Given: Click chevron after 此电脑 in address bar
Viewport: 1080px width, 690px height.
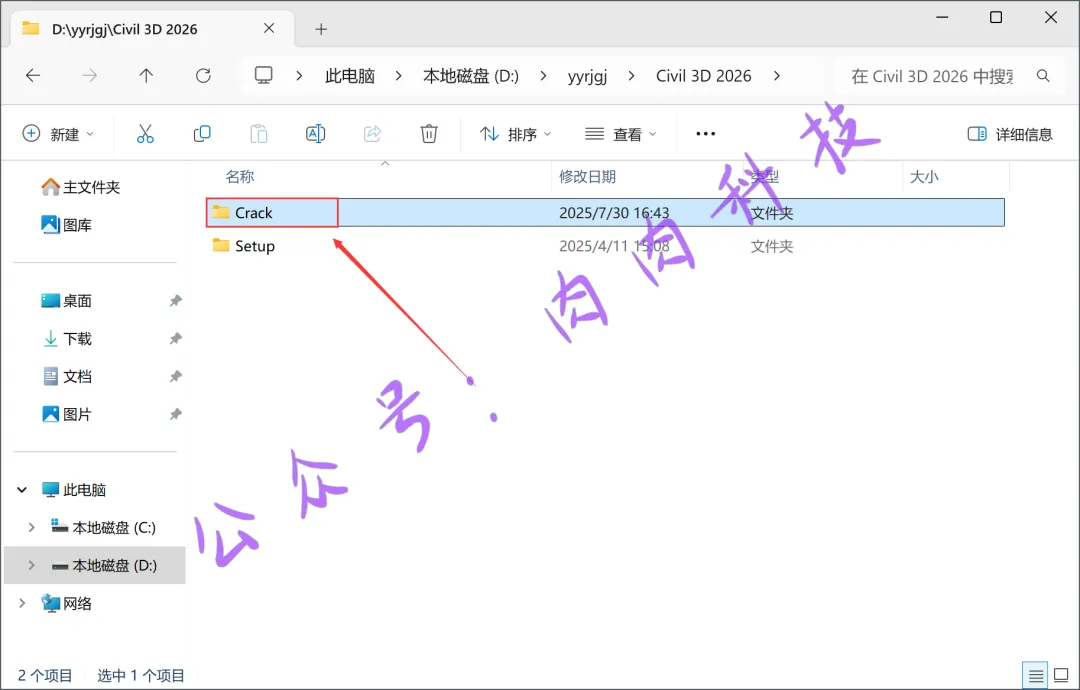Looking at the screenshot, I should click(x=398, y=76).
